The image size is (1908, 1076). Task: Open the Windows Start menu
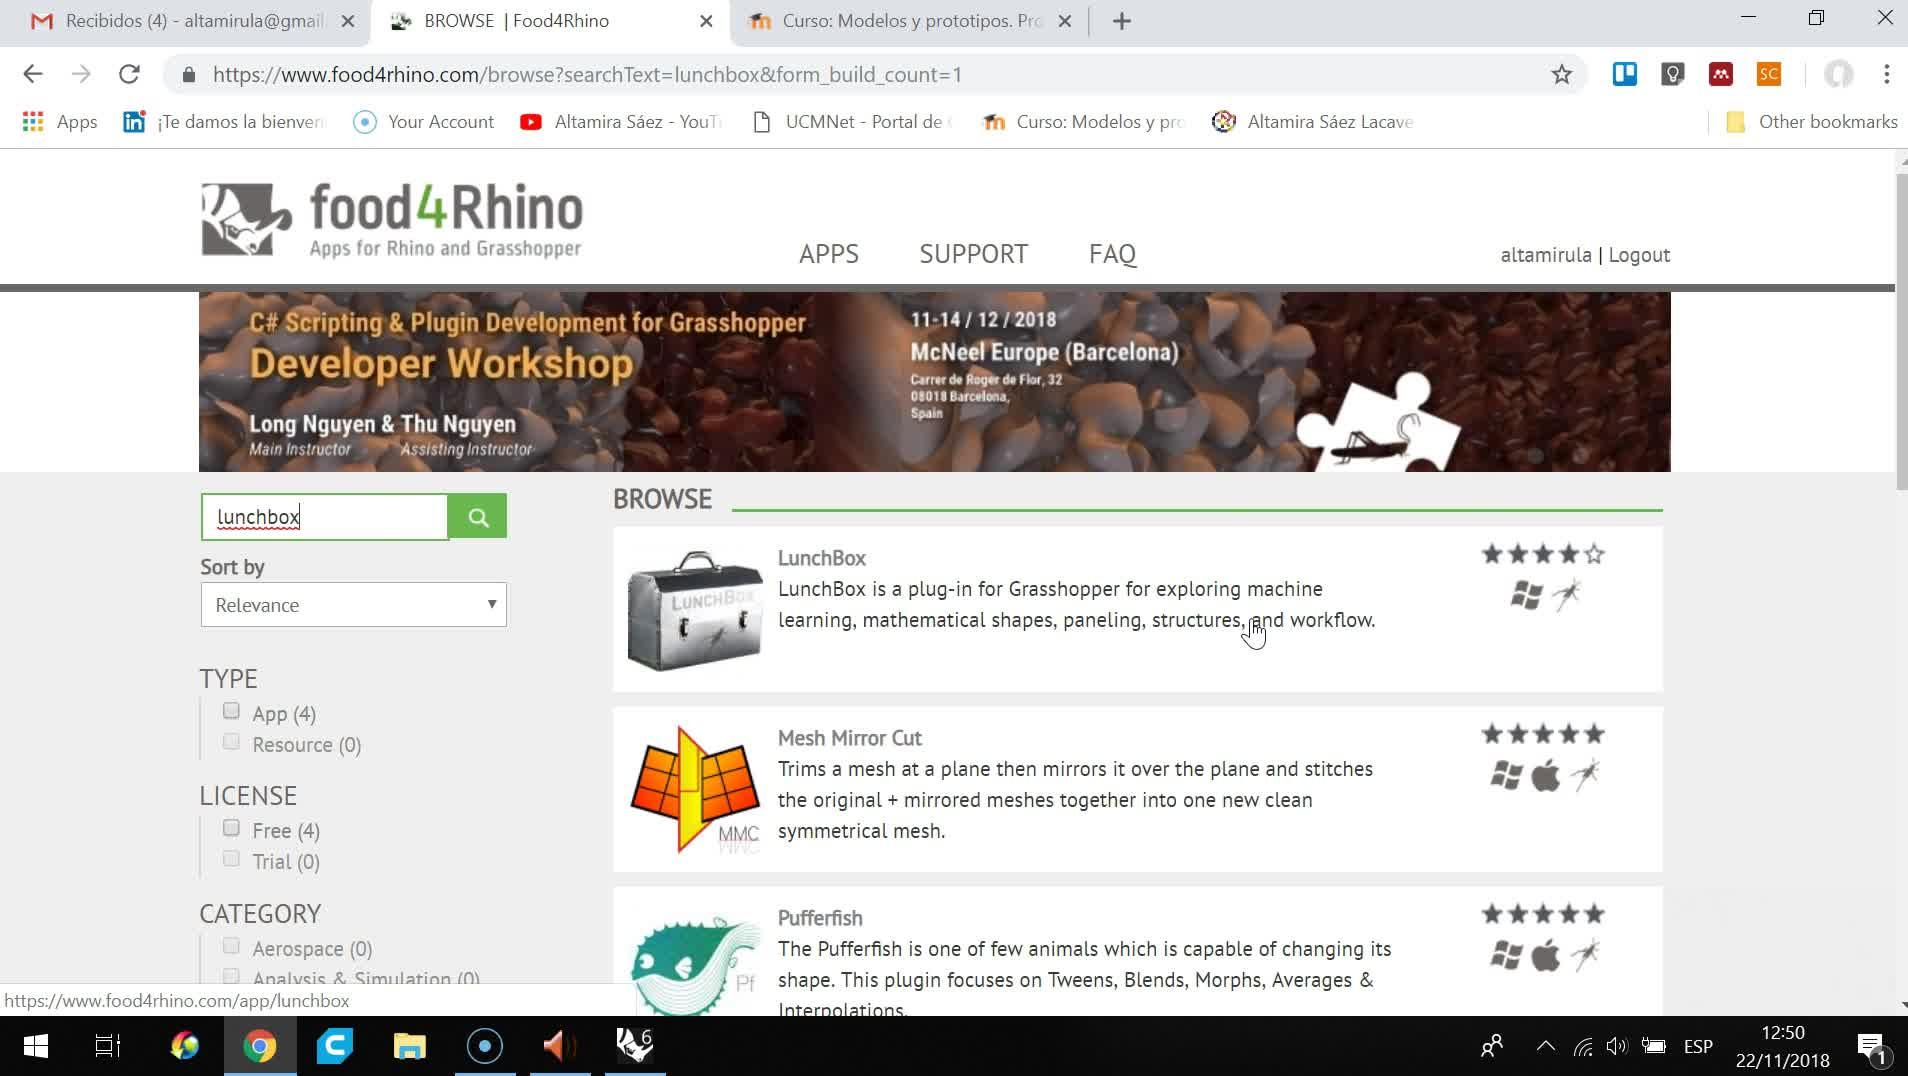pos(35,1046)
